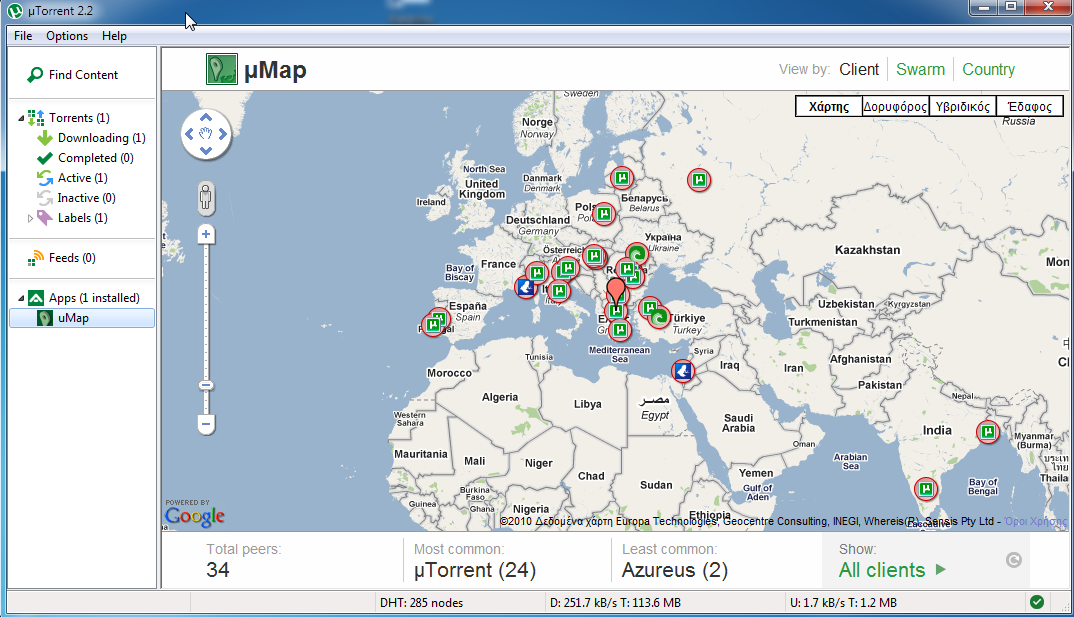Screen dimensions: 1074x617
Task: Select Labels (1) in sidebar
Action: (82, 218)
